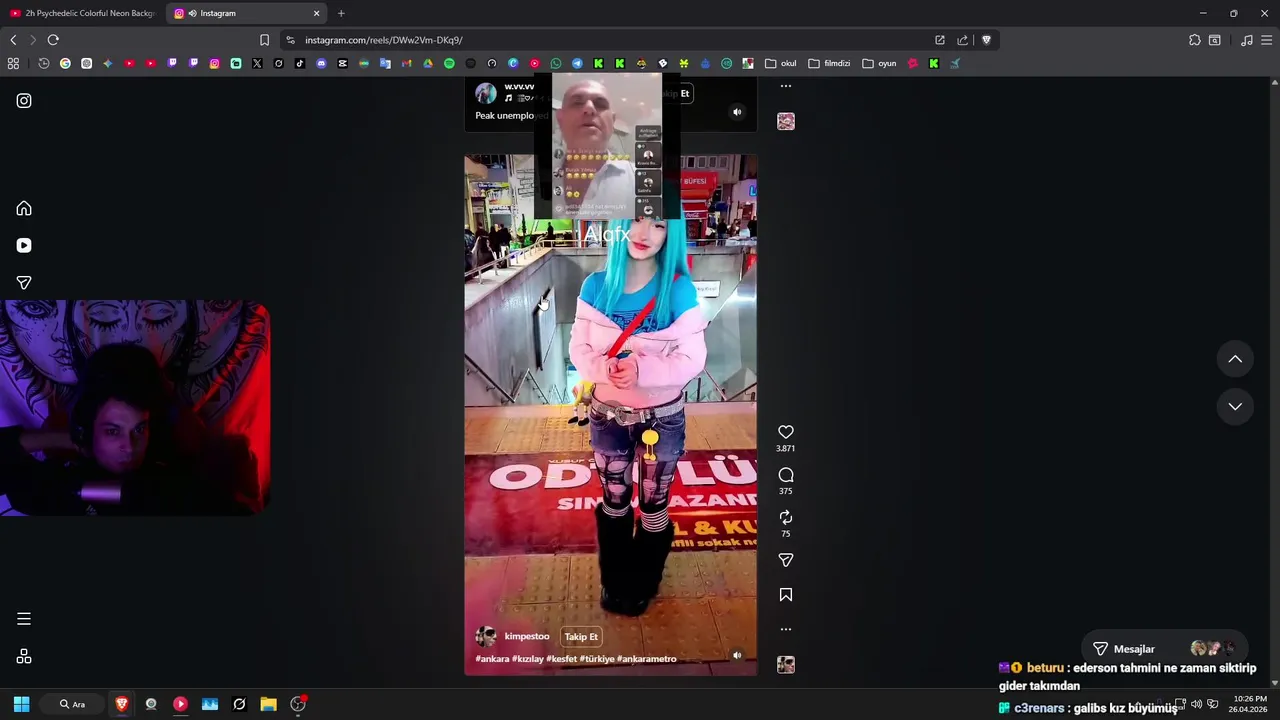Image resolution: width=1280 pixels, height=720 pixels.
Task: Open page in app icon in address bar
Action: [x=940, y=40]
